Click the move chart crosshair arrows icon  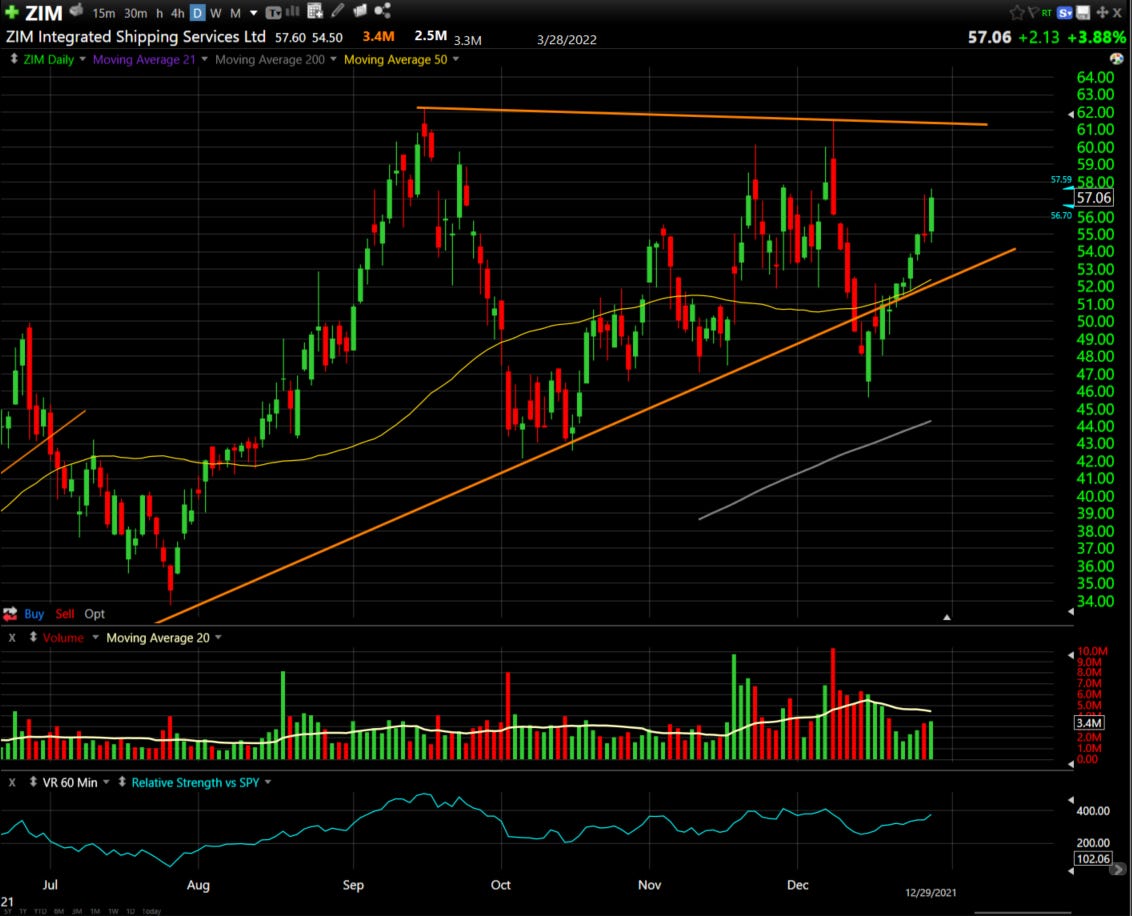pyautogui.click(x=1102, y=12)
